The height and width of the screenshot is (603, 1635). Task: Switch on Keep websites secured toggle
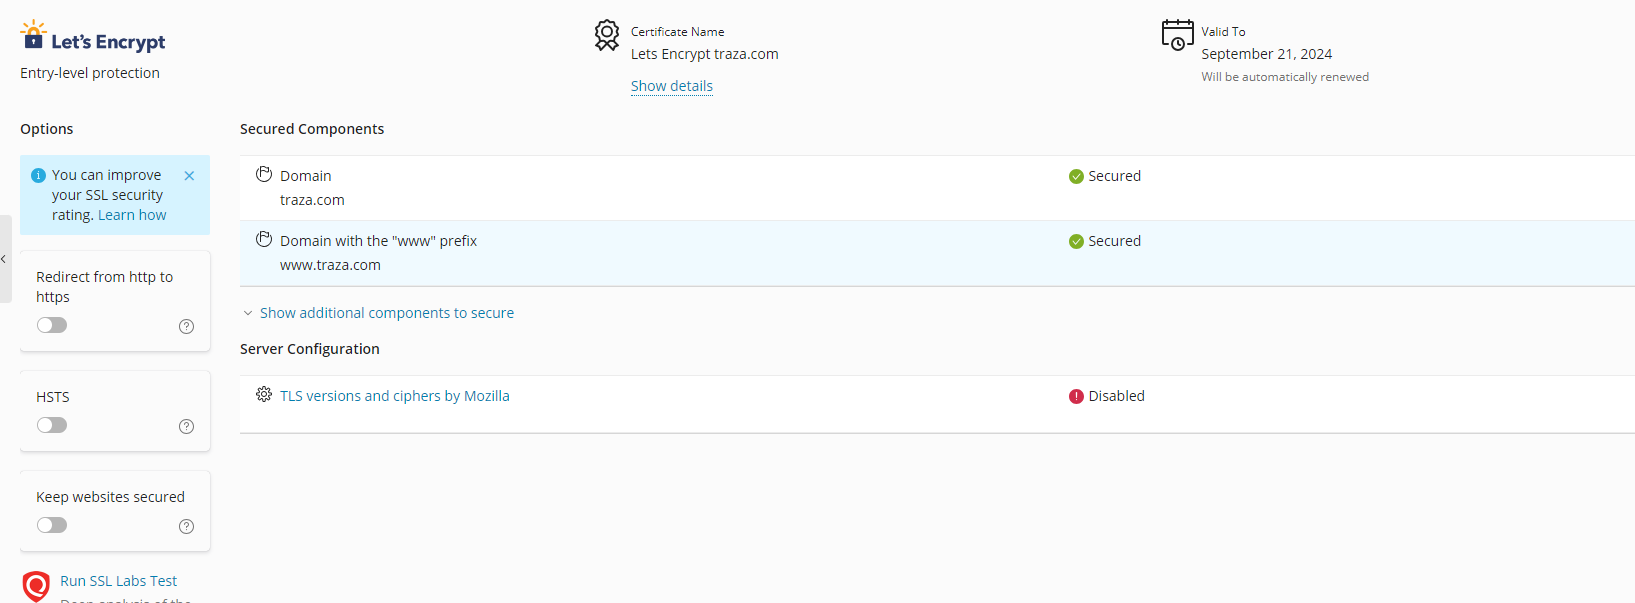(x=52, y=525)
